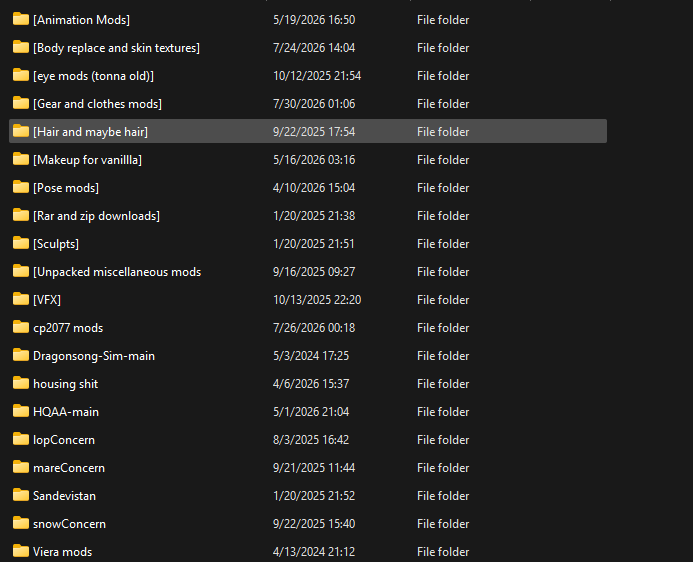693x562 pixels.
Task: Click the Dragonsong-Sim-main folder icon
Action: (21, 355)
